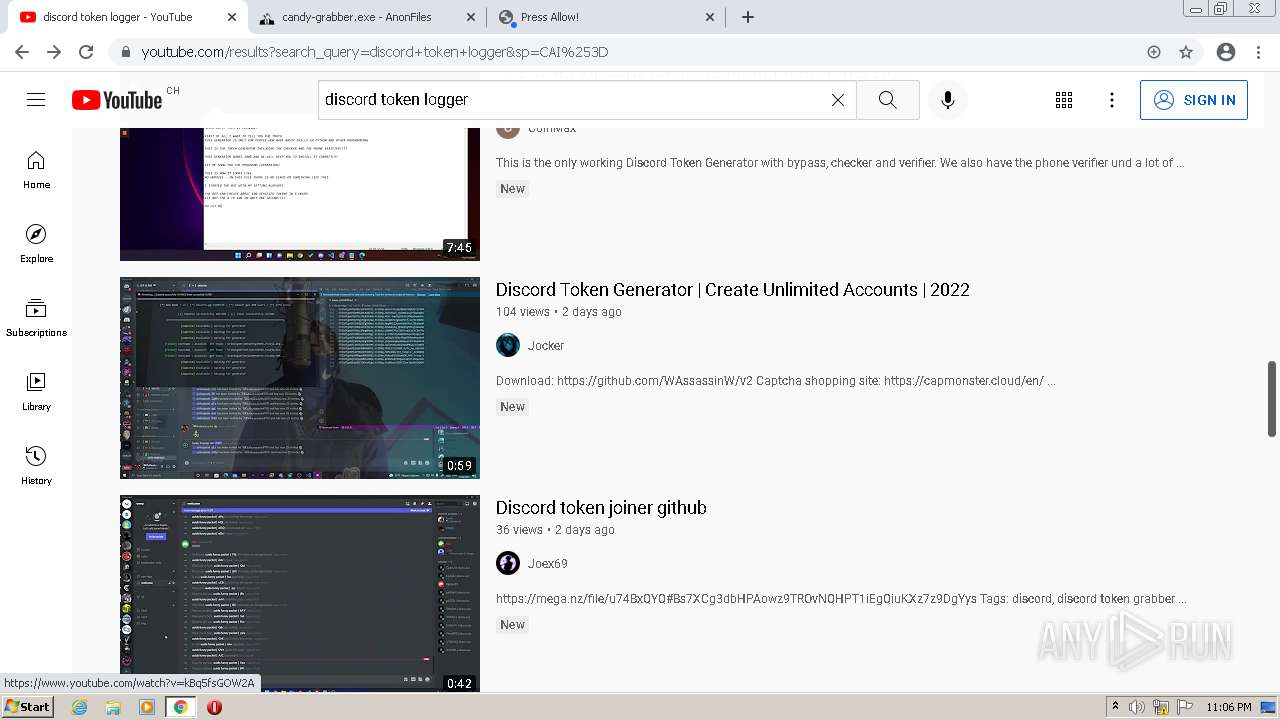This screenshot has width=1280, height=720.
Task: Open the Joex69 channel name link
Action: [x=548, y=563]
